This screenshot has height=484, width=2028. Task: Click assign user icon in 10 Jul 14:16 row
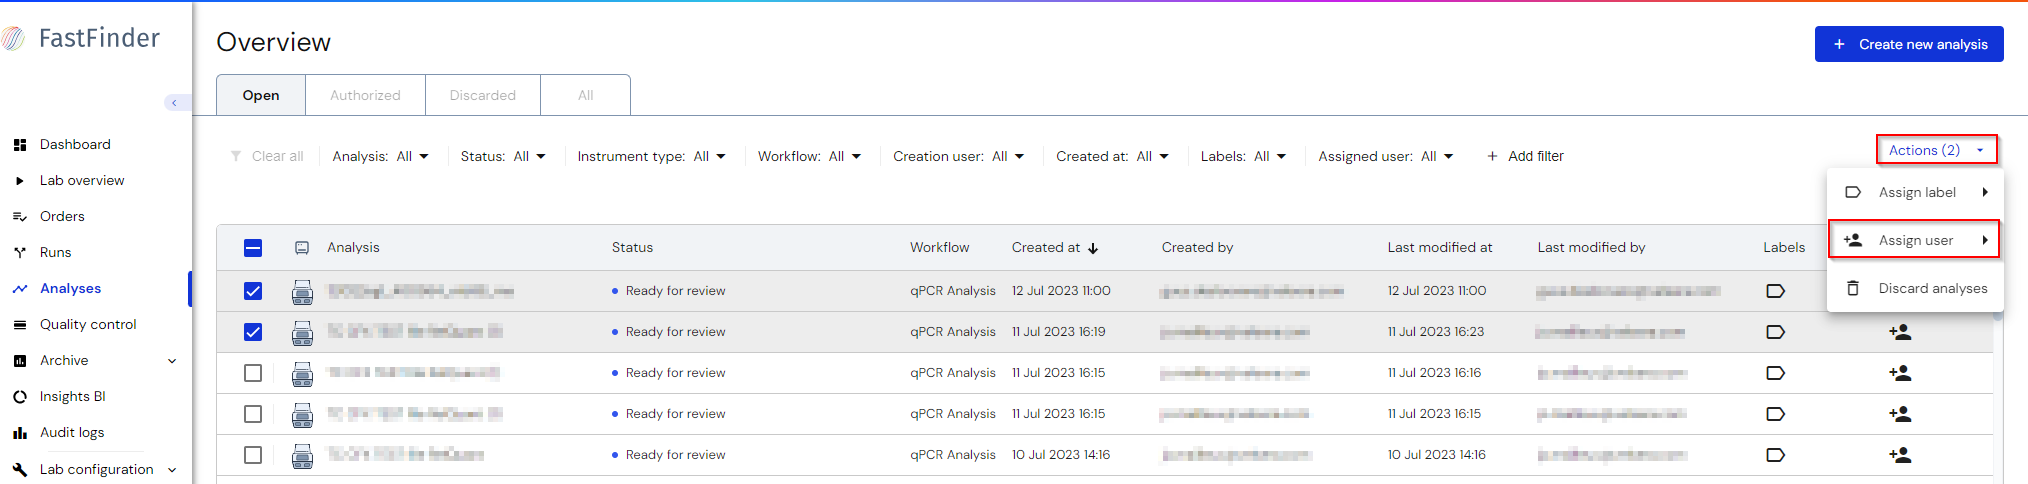[x=1900, y=455]
